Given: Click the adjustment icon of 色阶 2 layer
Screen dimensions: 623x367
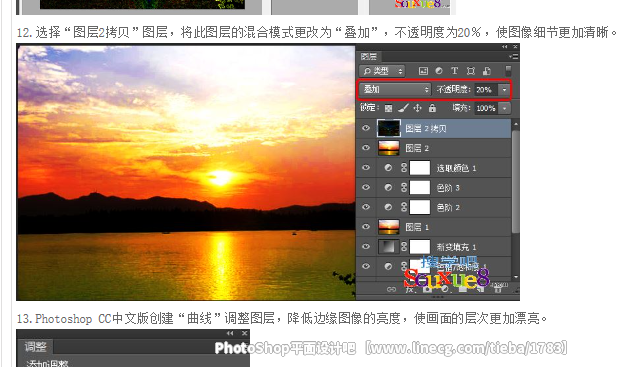Looking at the screenshot, I should pos(388,207).
